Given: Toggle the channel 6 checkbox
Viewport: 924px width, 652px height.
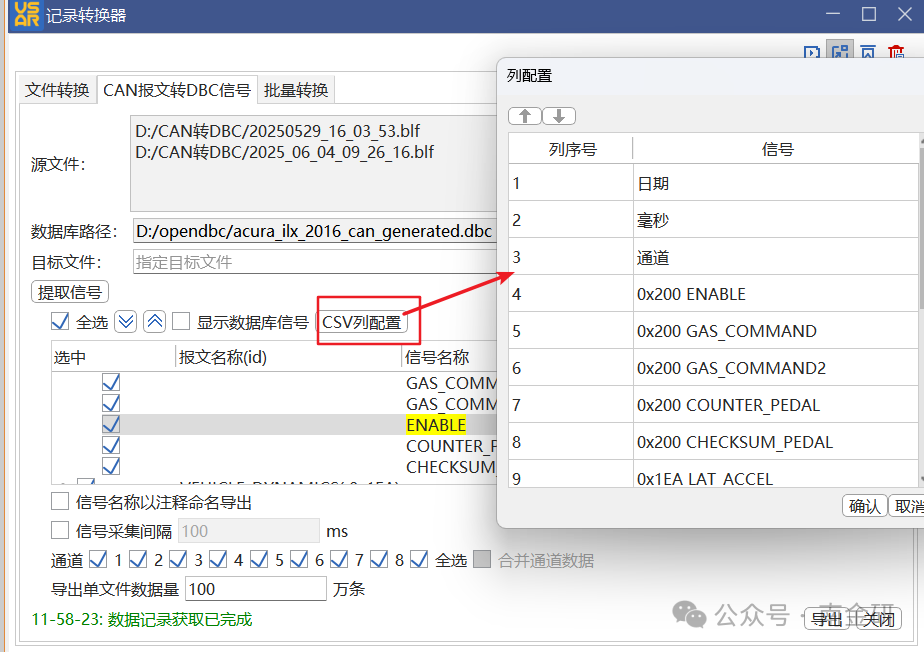Looking at the screenshot, I should tap(299, 559).
